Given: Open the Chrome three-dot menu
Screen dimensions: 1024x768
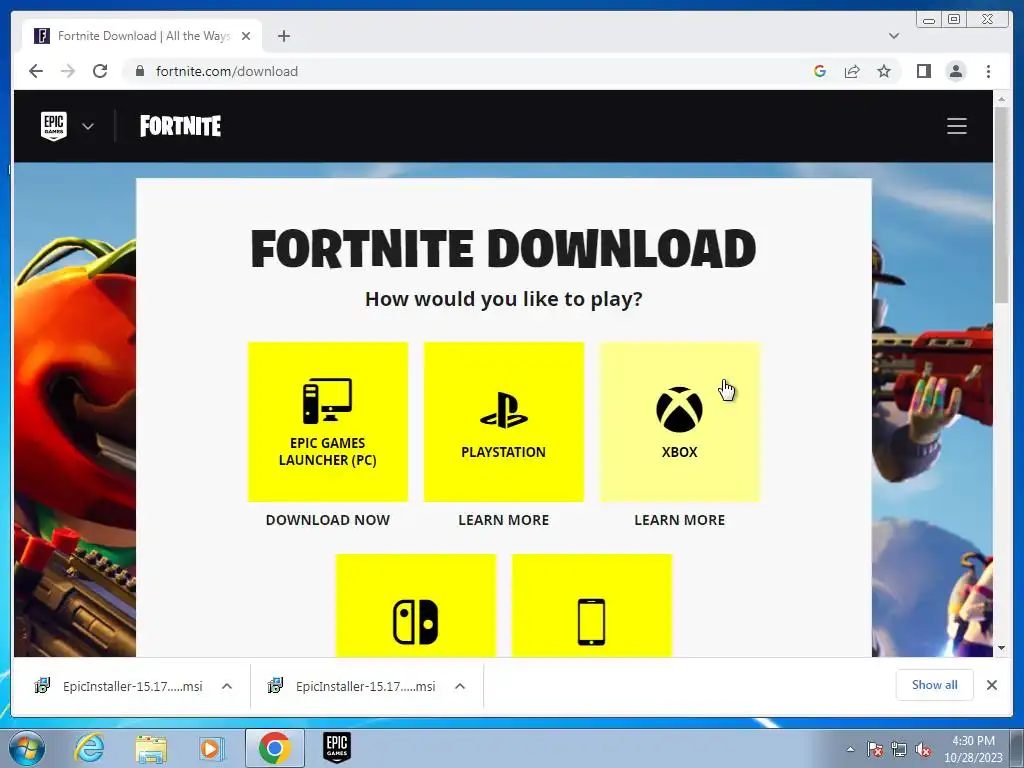Looking at the screenshot, I should click(x=988, y=71).
